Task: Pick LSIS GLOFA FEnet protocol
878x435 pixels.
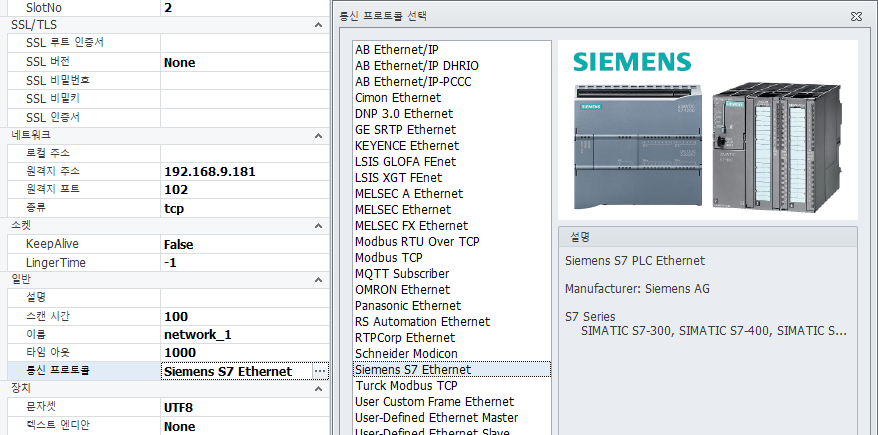Action: [451, 162]
